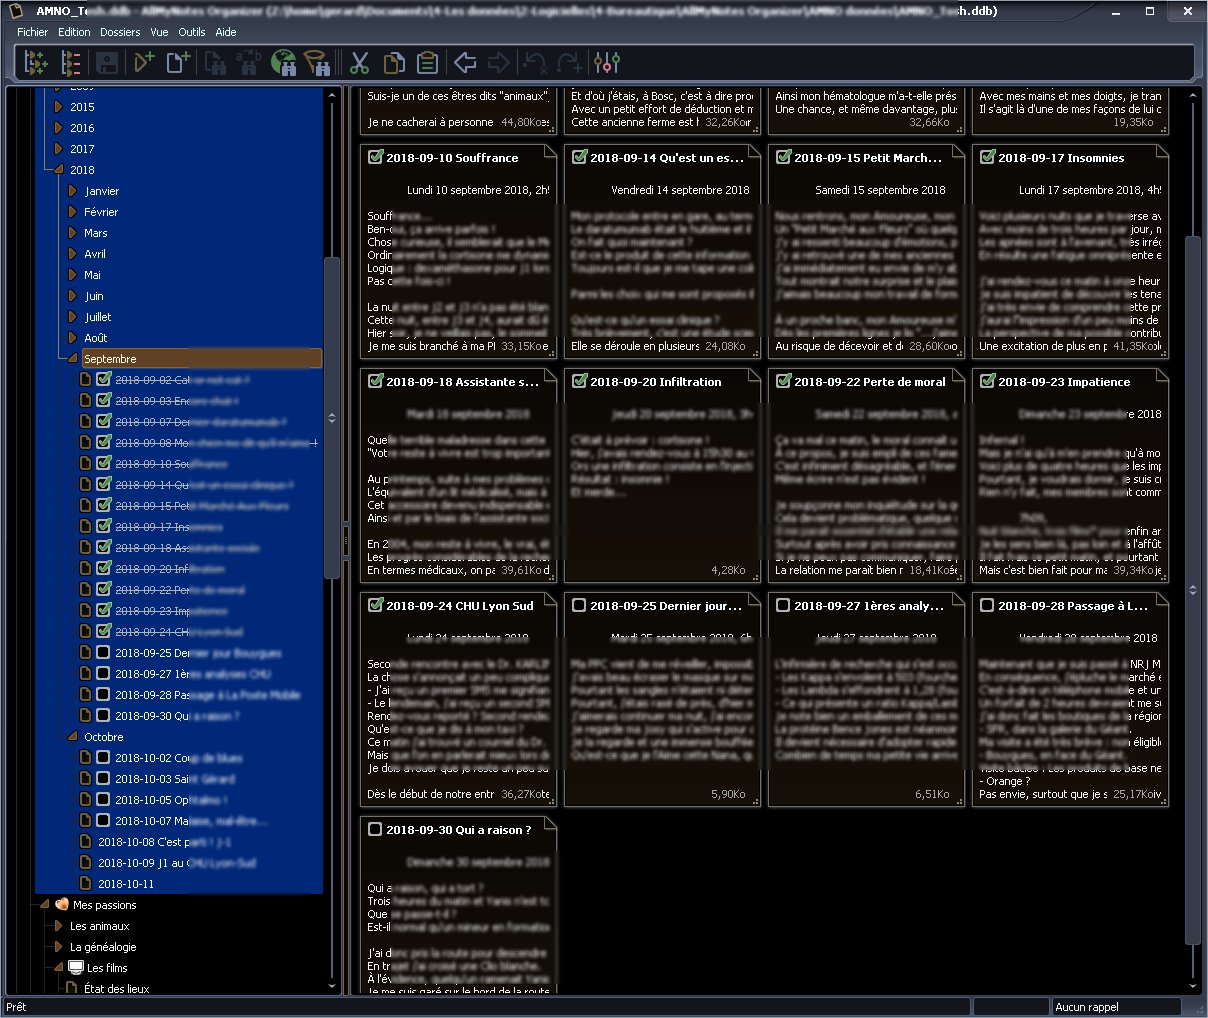
Task: Open global search globe binoculars icon
Action: 284,63
